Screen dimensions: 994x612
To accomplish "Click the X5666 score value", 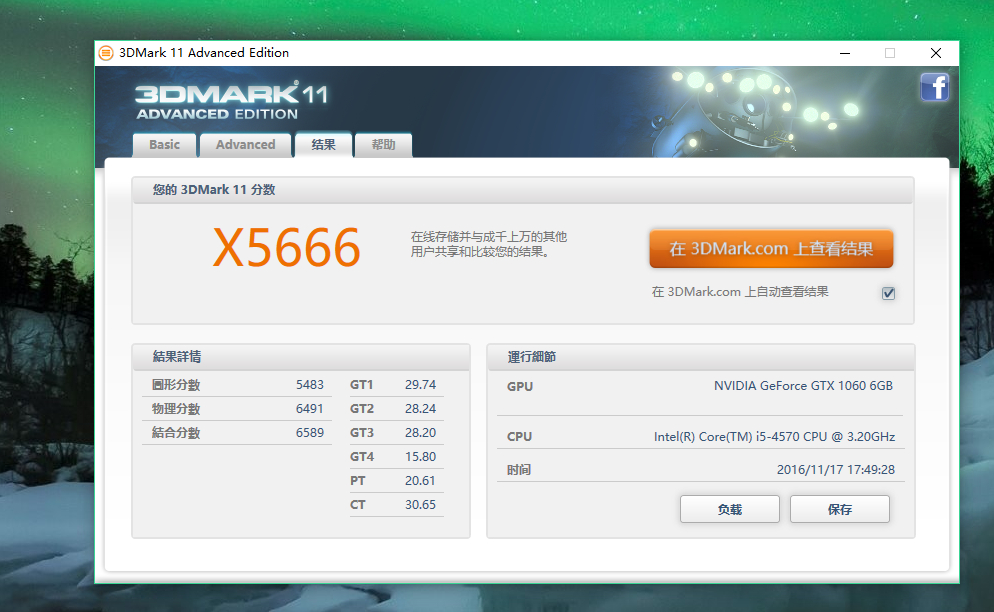I will [287, 248].
